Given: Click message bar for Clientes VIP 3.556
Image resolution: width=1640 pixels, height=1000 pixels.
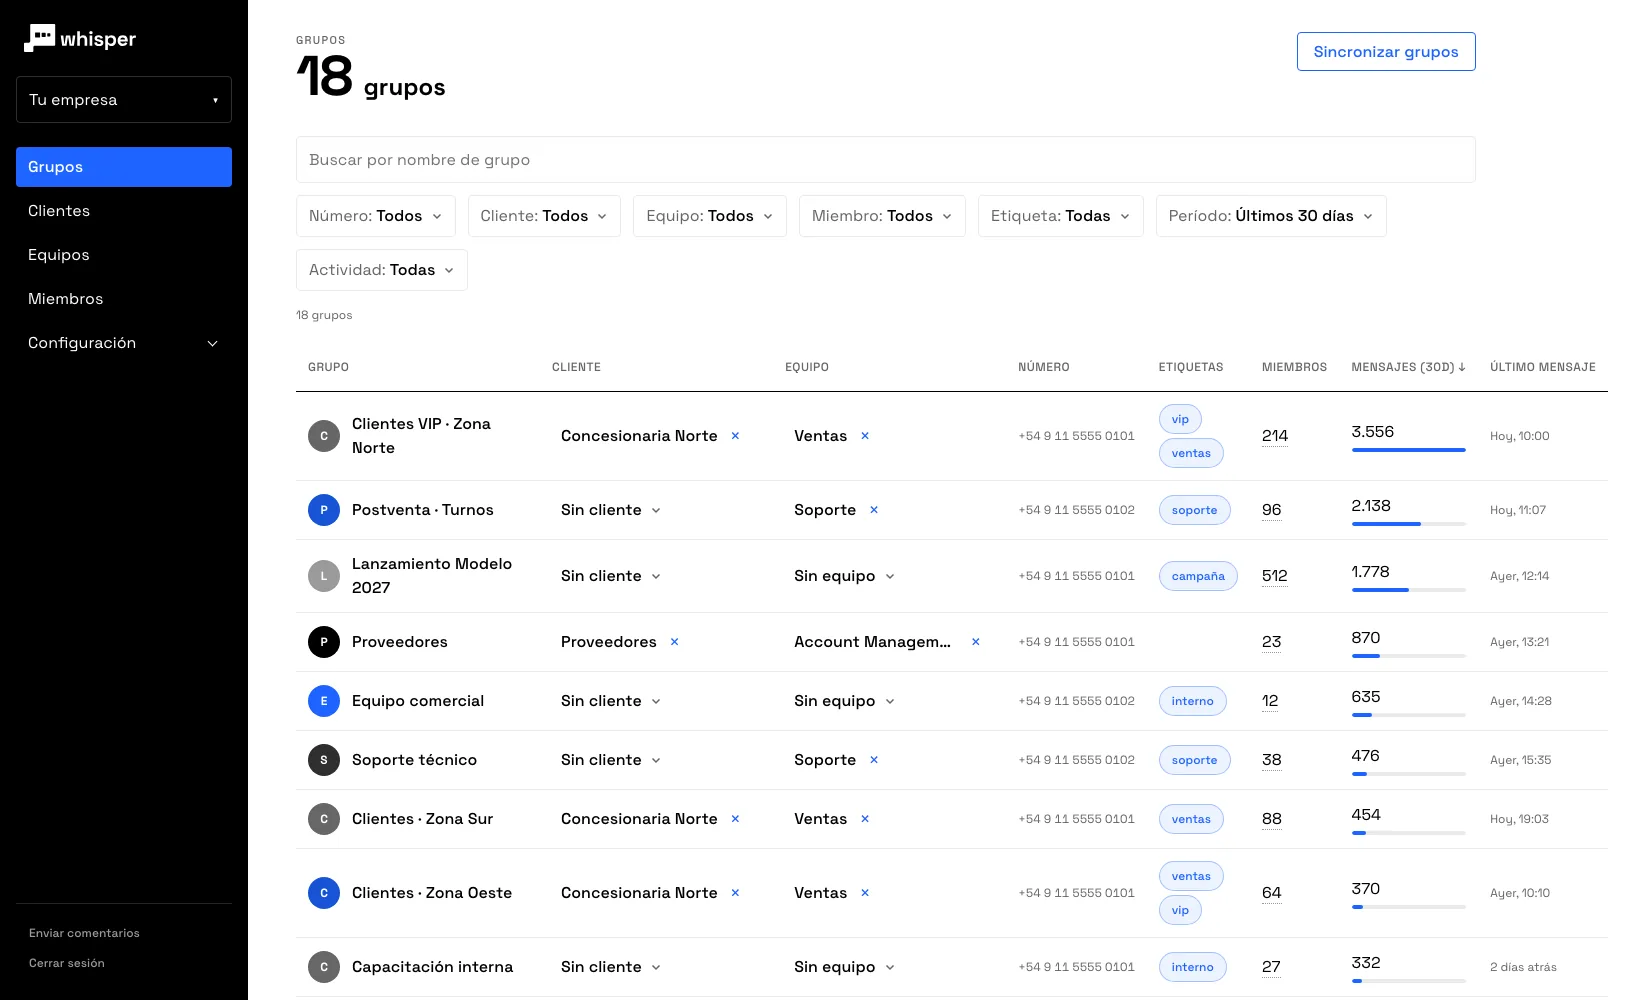Looking at the screenshot, I should point(1408,450).
